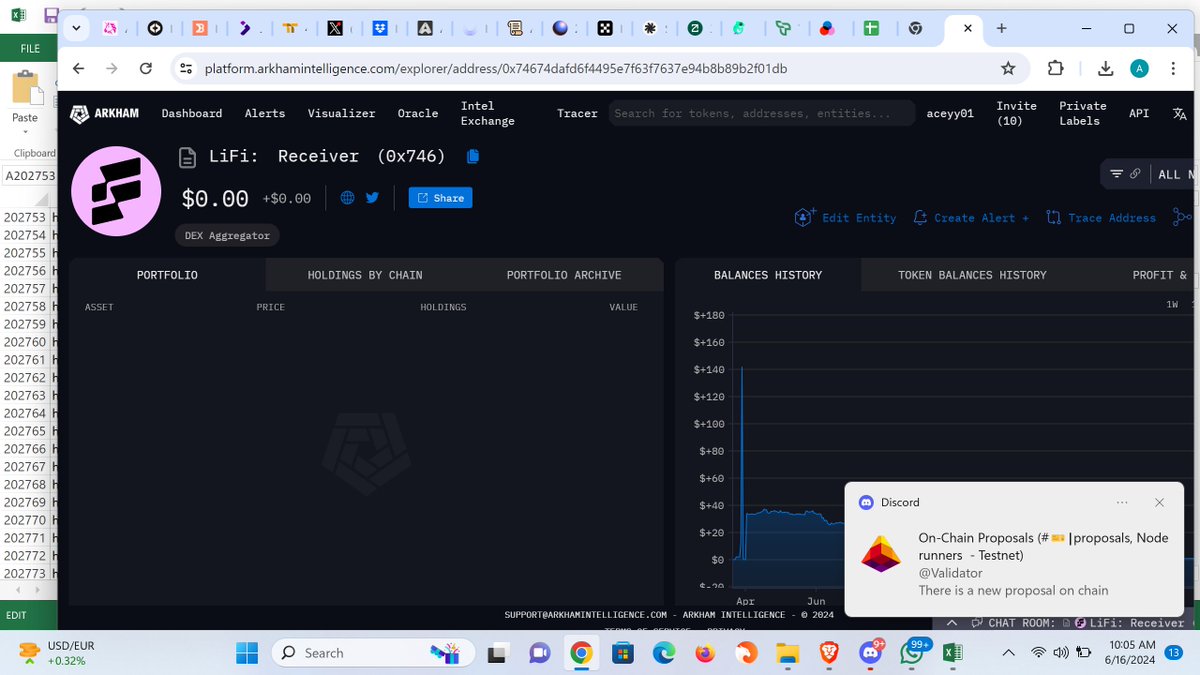Switch to the X (Twitter) browser tab
The image size is (1200, 675).
point(335,29)
